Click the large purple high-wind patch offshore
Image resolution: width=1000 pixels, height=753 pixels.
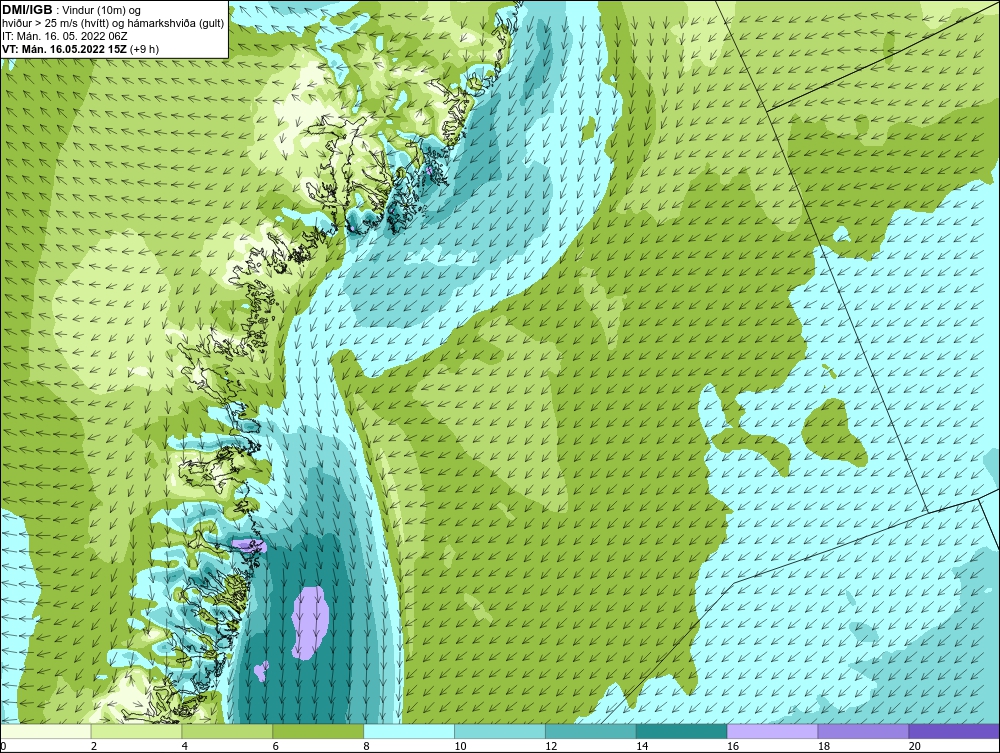pyautogui.click(x=311, y=623)
